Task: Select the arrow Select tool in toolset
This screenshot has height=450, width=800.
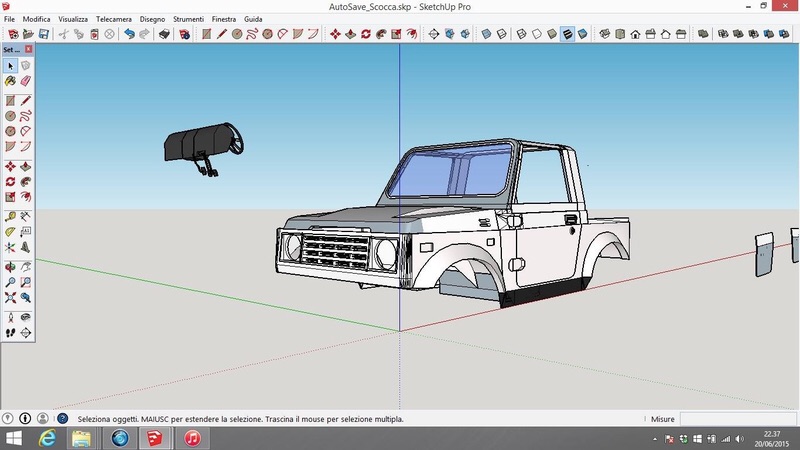Action: click(10, 66)
